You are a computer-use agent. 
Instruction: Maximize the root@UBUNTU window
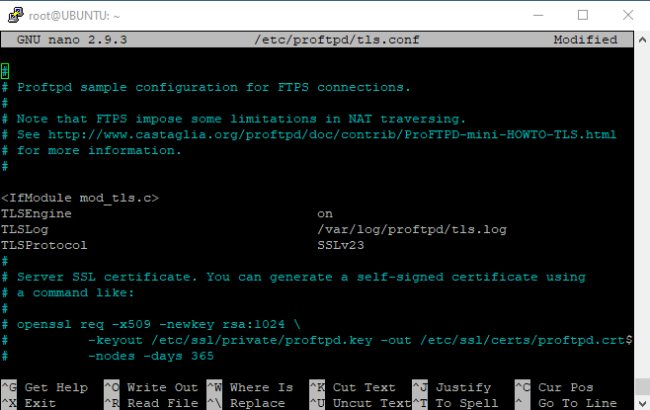pos(583,15)
